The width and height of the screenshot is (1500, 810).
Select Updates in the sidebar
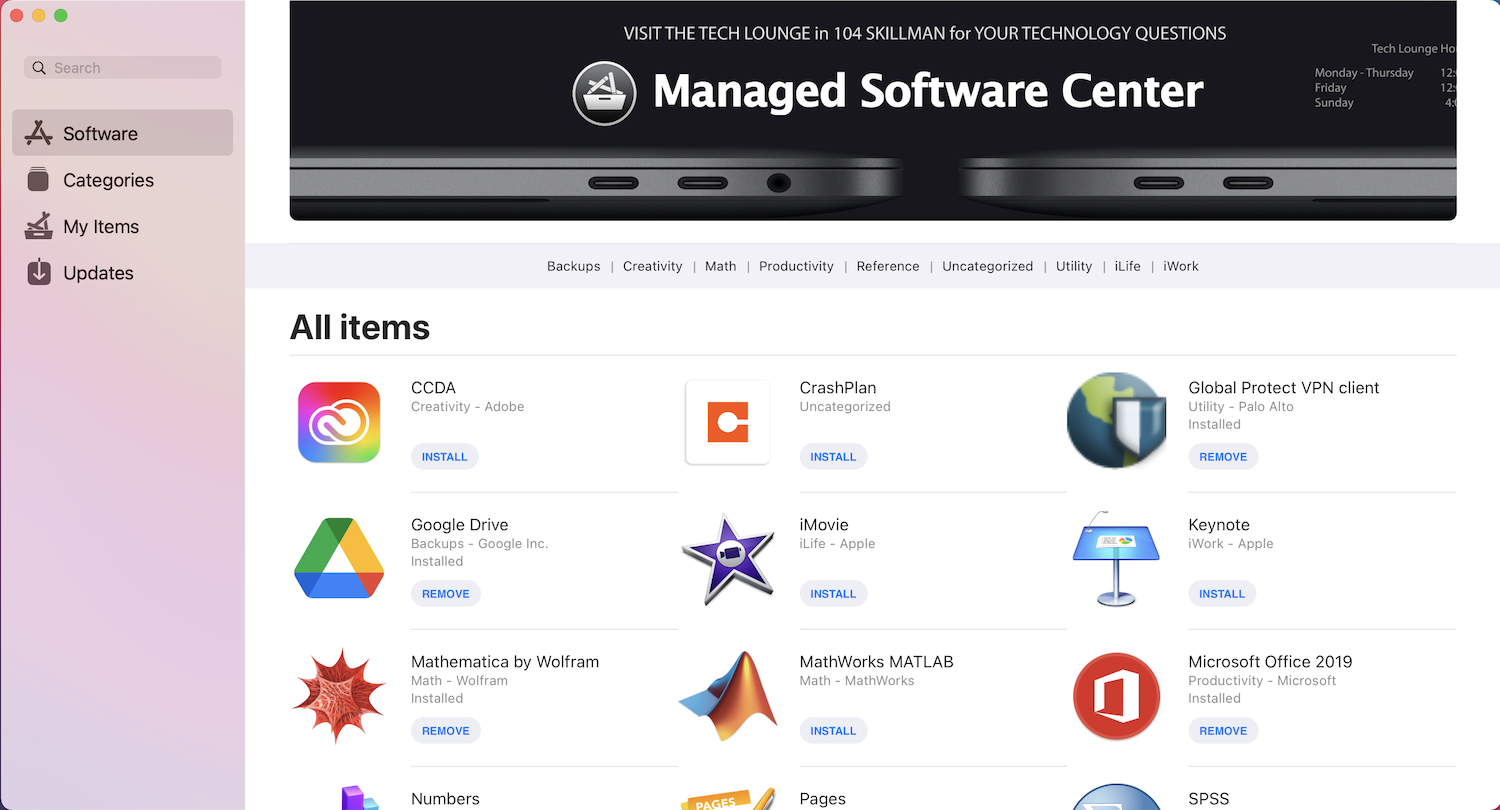(122, 272)
